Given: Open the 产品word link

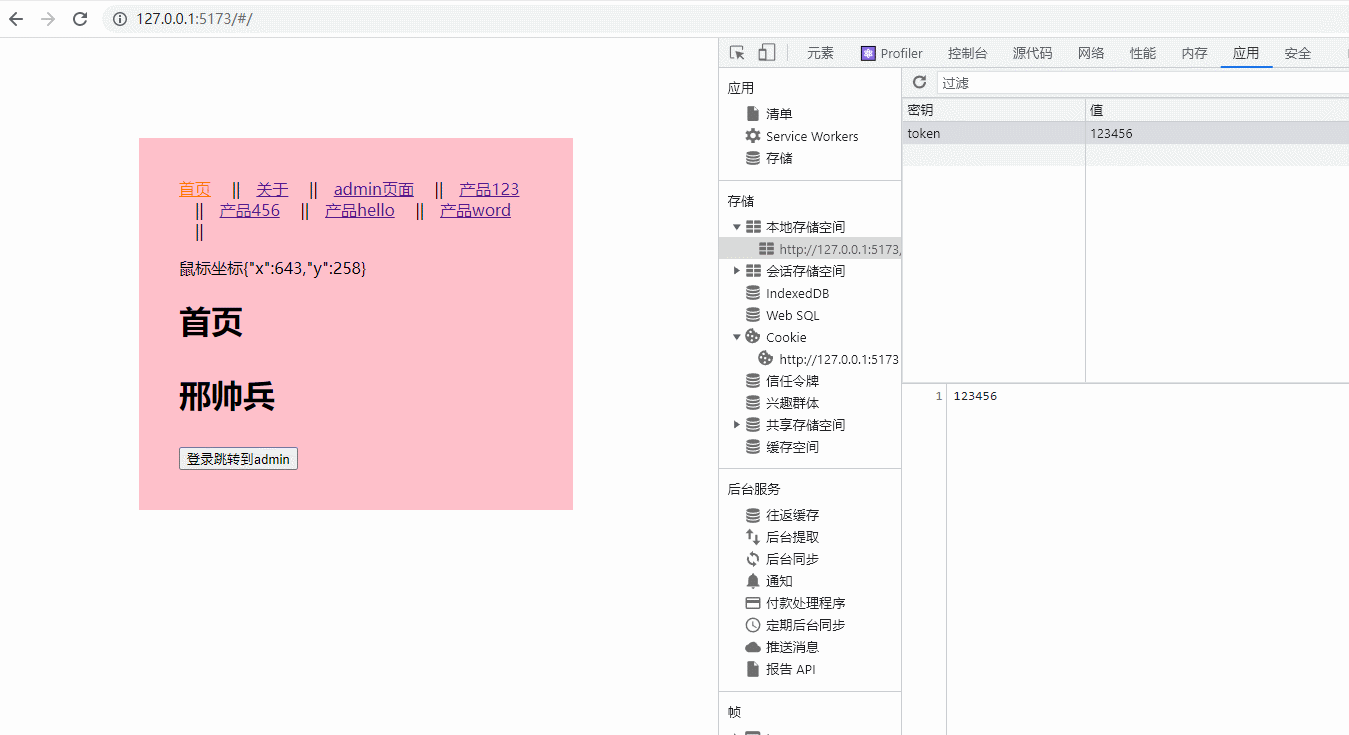Looking at the screenshot, I should click(475, 210).
